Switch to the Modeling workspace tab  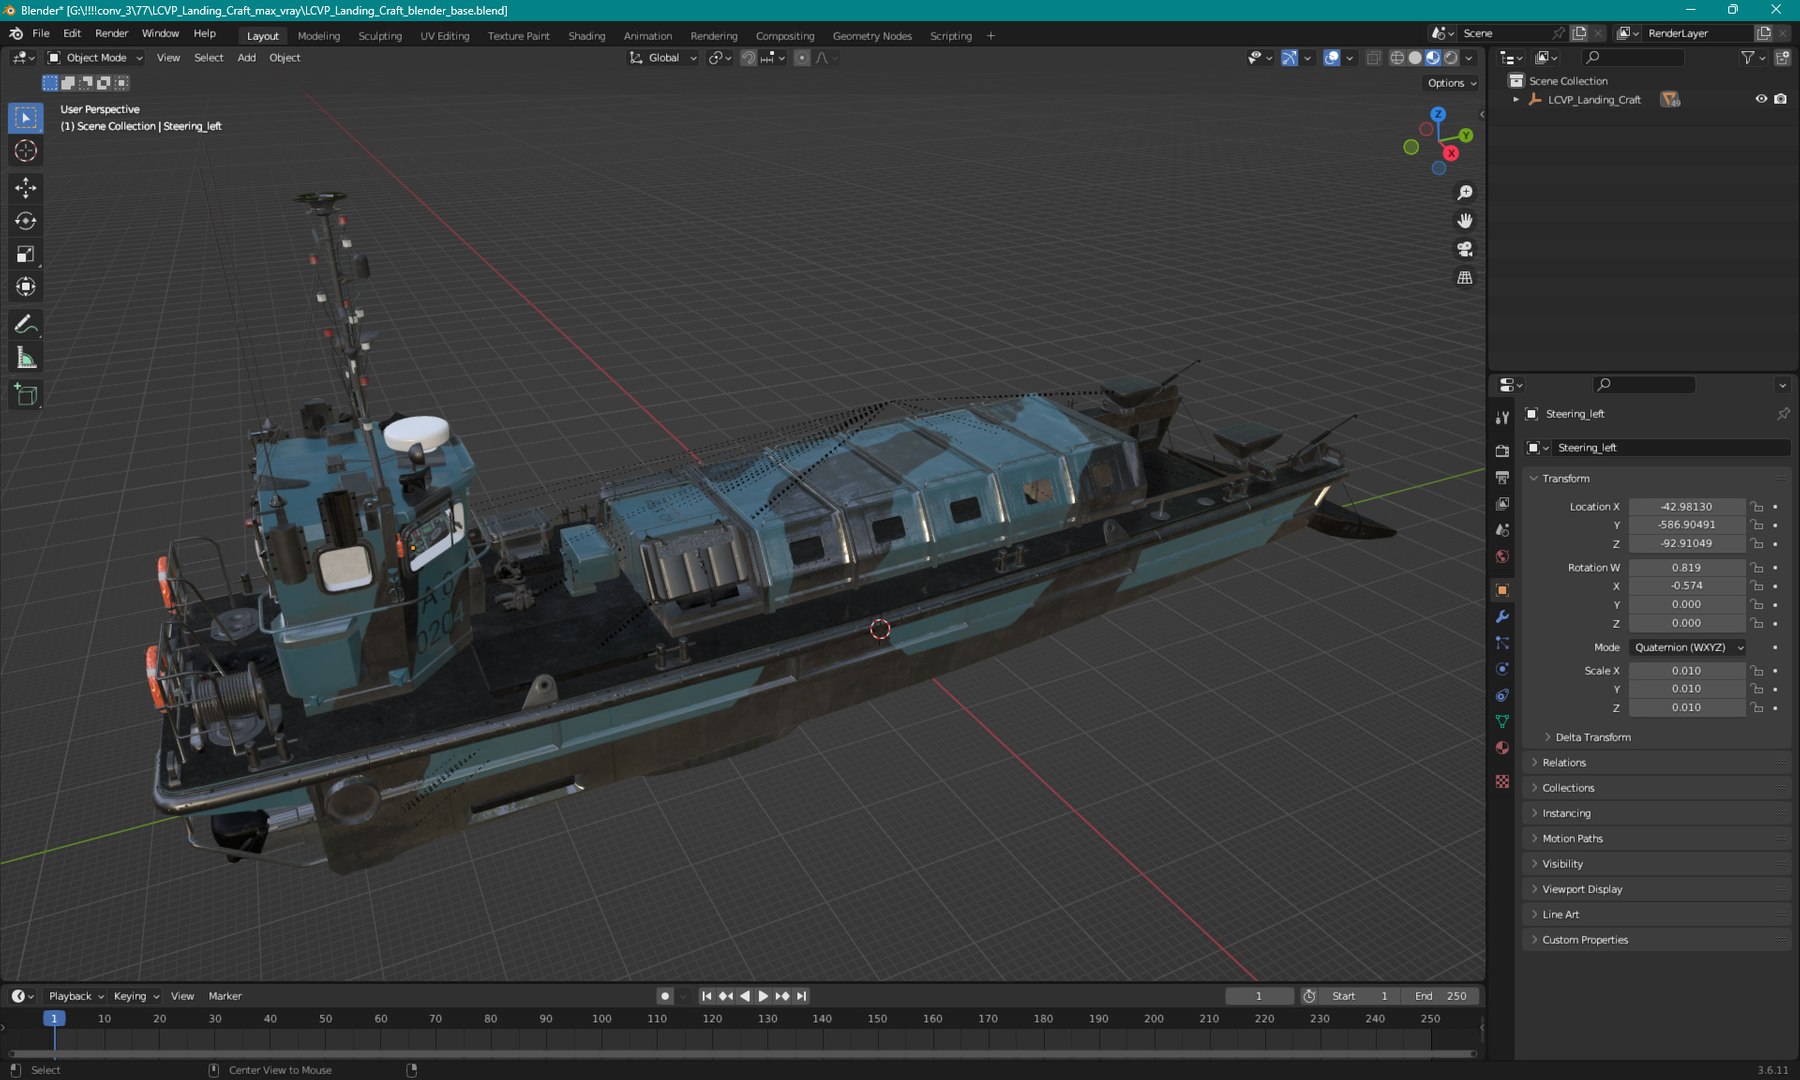pos(319,36)
